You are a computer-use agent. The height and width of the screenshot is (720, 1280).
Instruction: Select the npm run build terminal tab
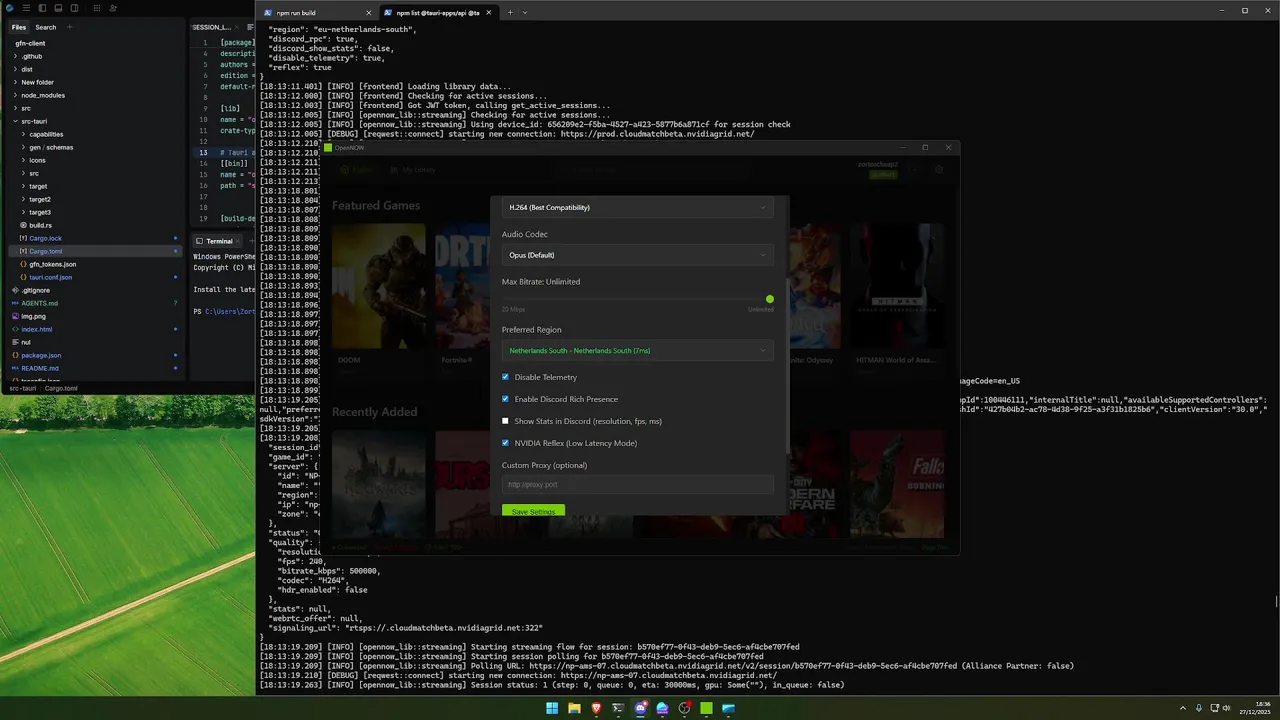(316, 13)
